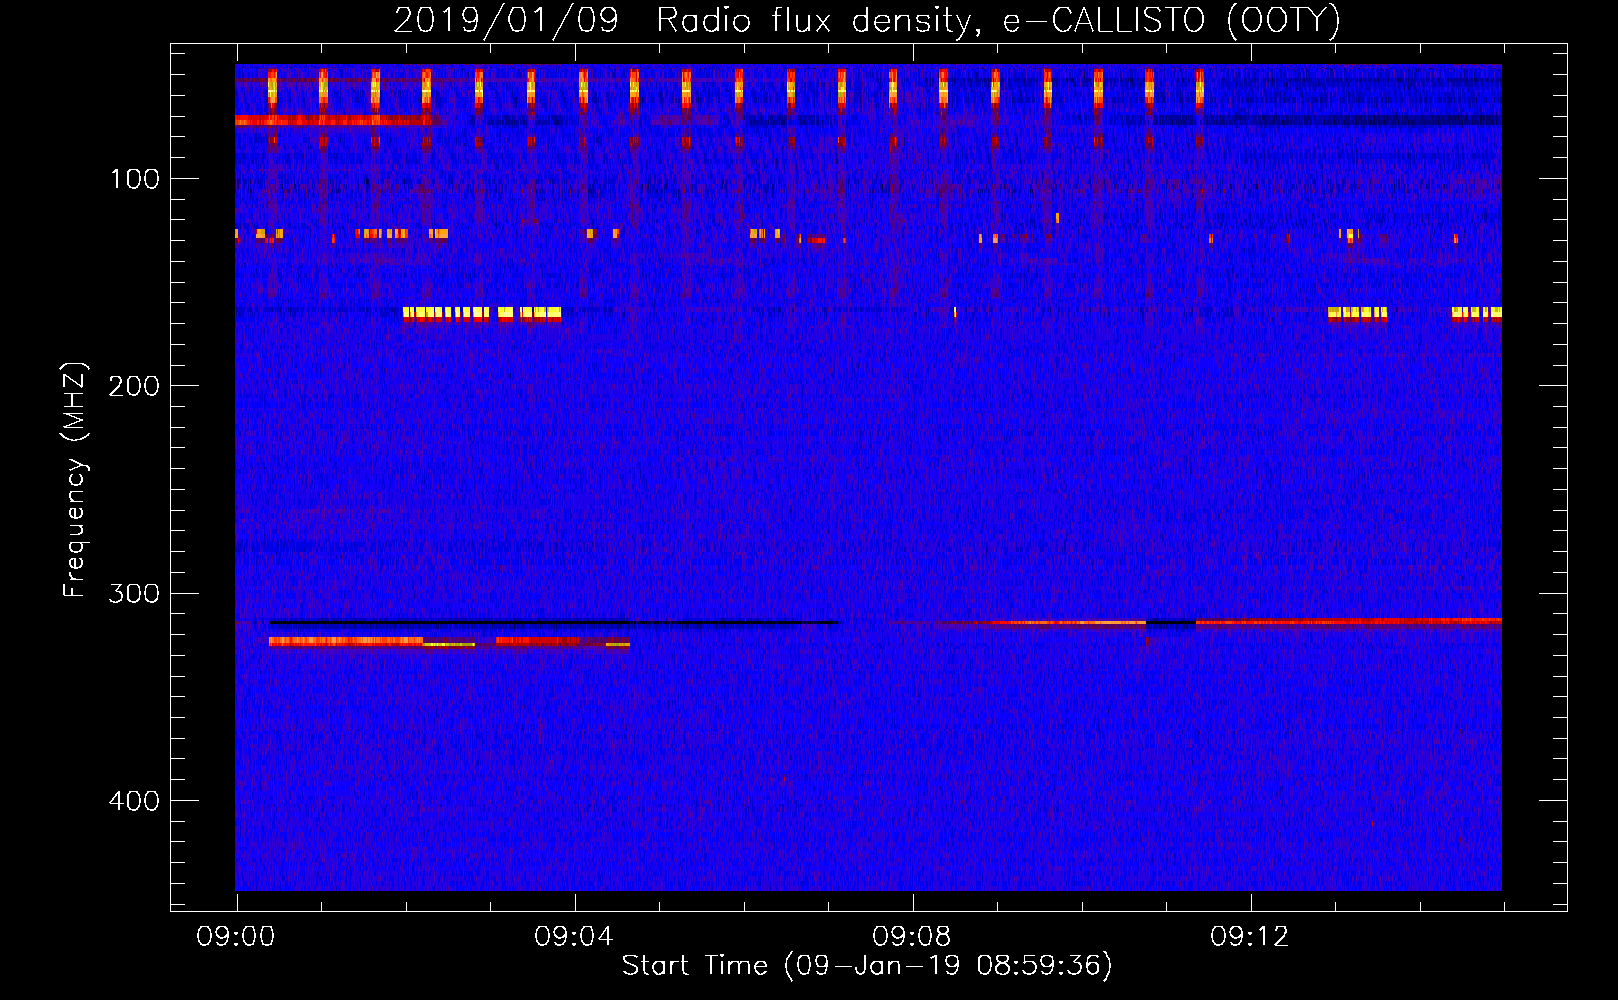Click the 200 frequency tick label
The width and height of the screenshot is (1618, 1000).
pos(134,386)
